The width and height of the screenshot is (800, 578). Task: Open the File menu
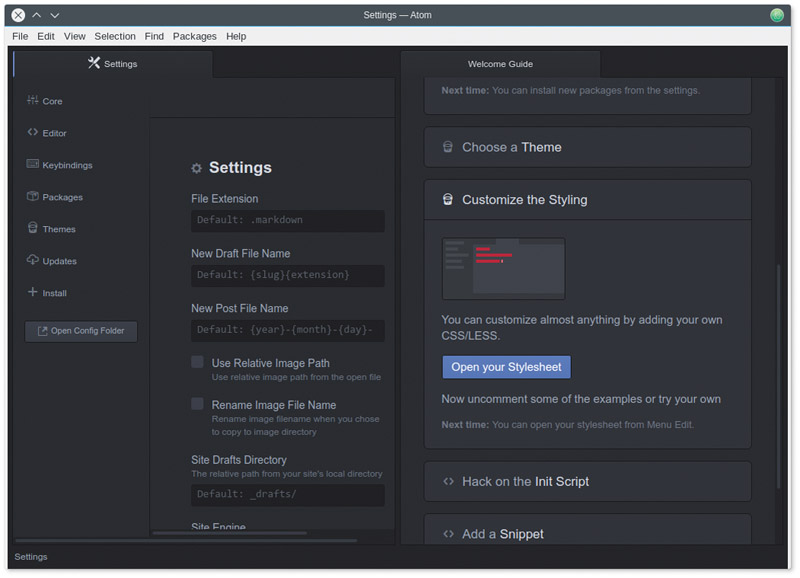pyautogui.click(x=20, y=36)
